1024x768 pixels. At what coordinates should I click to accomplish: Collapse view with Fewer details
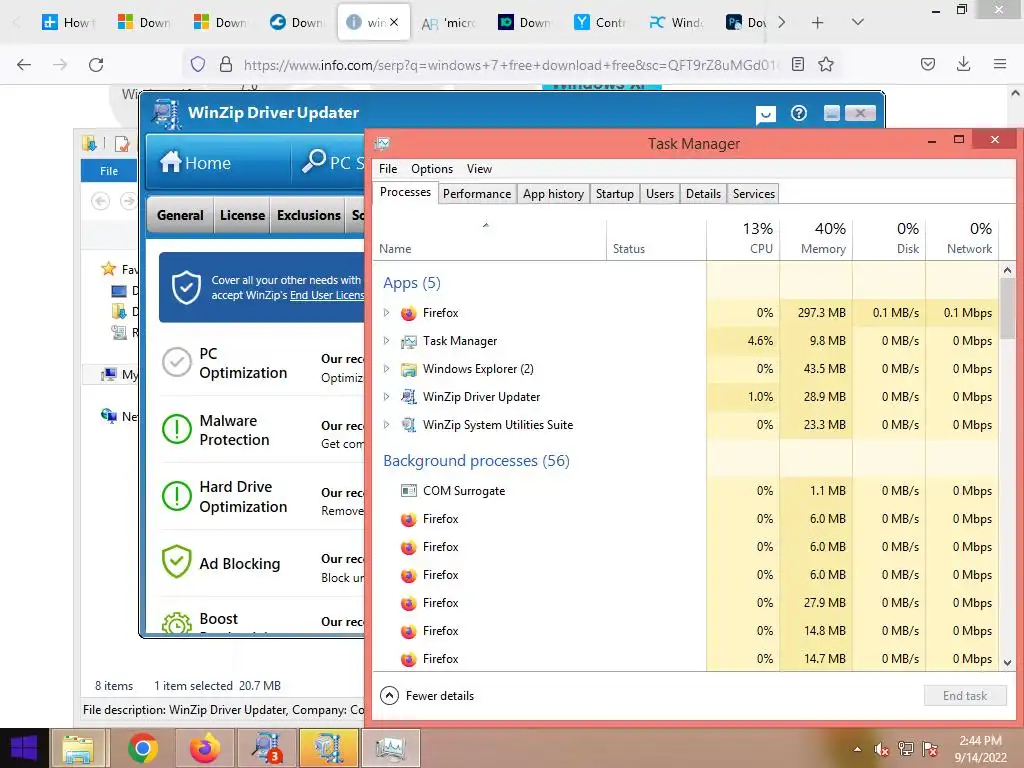(428, 696)
